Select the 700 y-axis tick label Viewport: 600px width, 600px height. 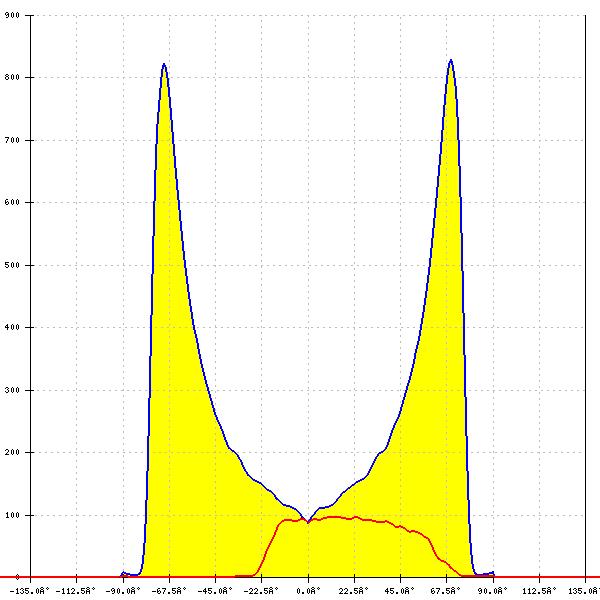tap(12, 140)
